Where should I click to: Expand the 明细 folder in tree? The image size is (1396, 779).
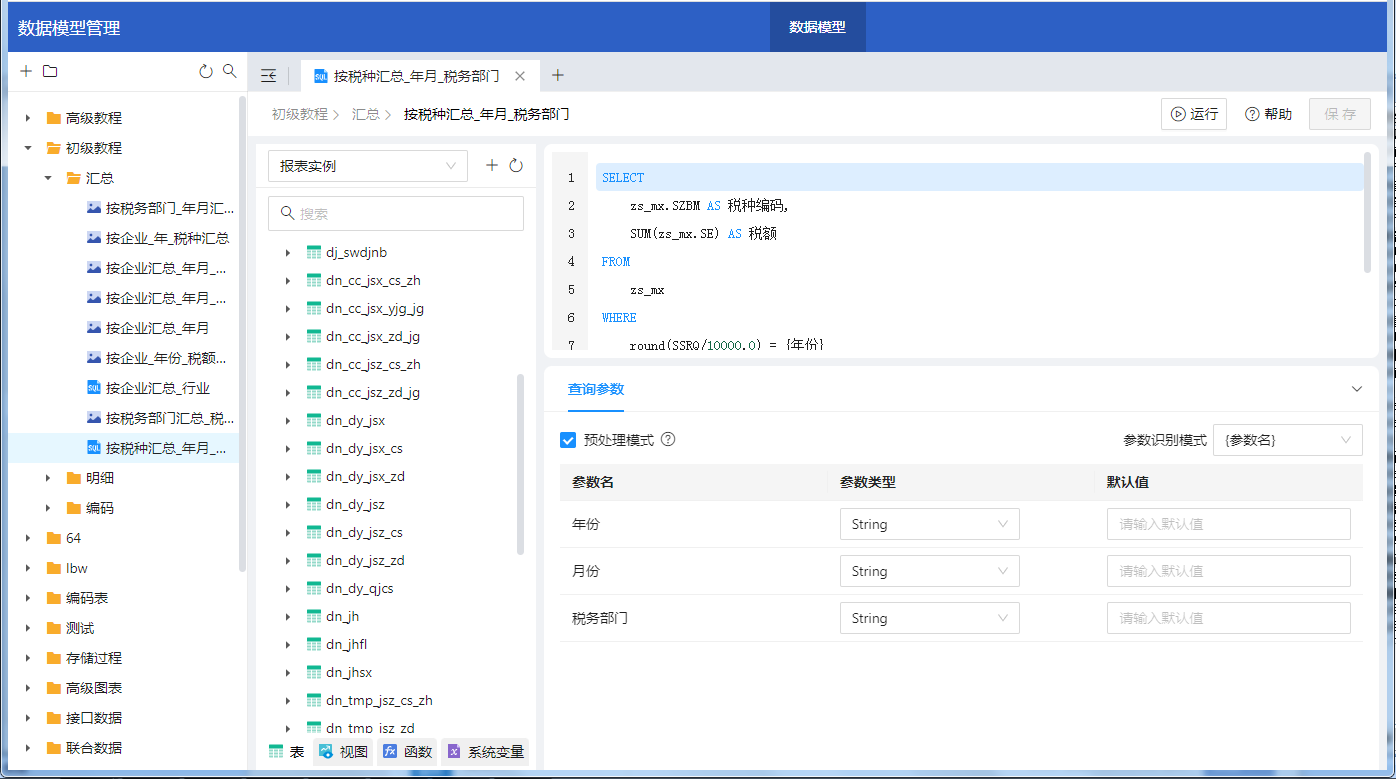(x=48, y=478)
